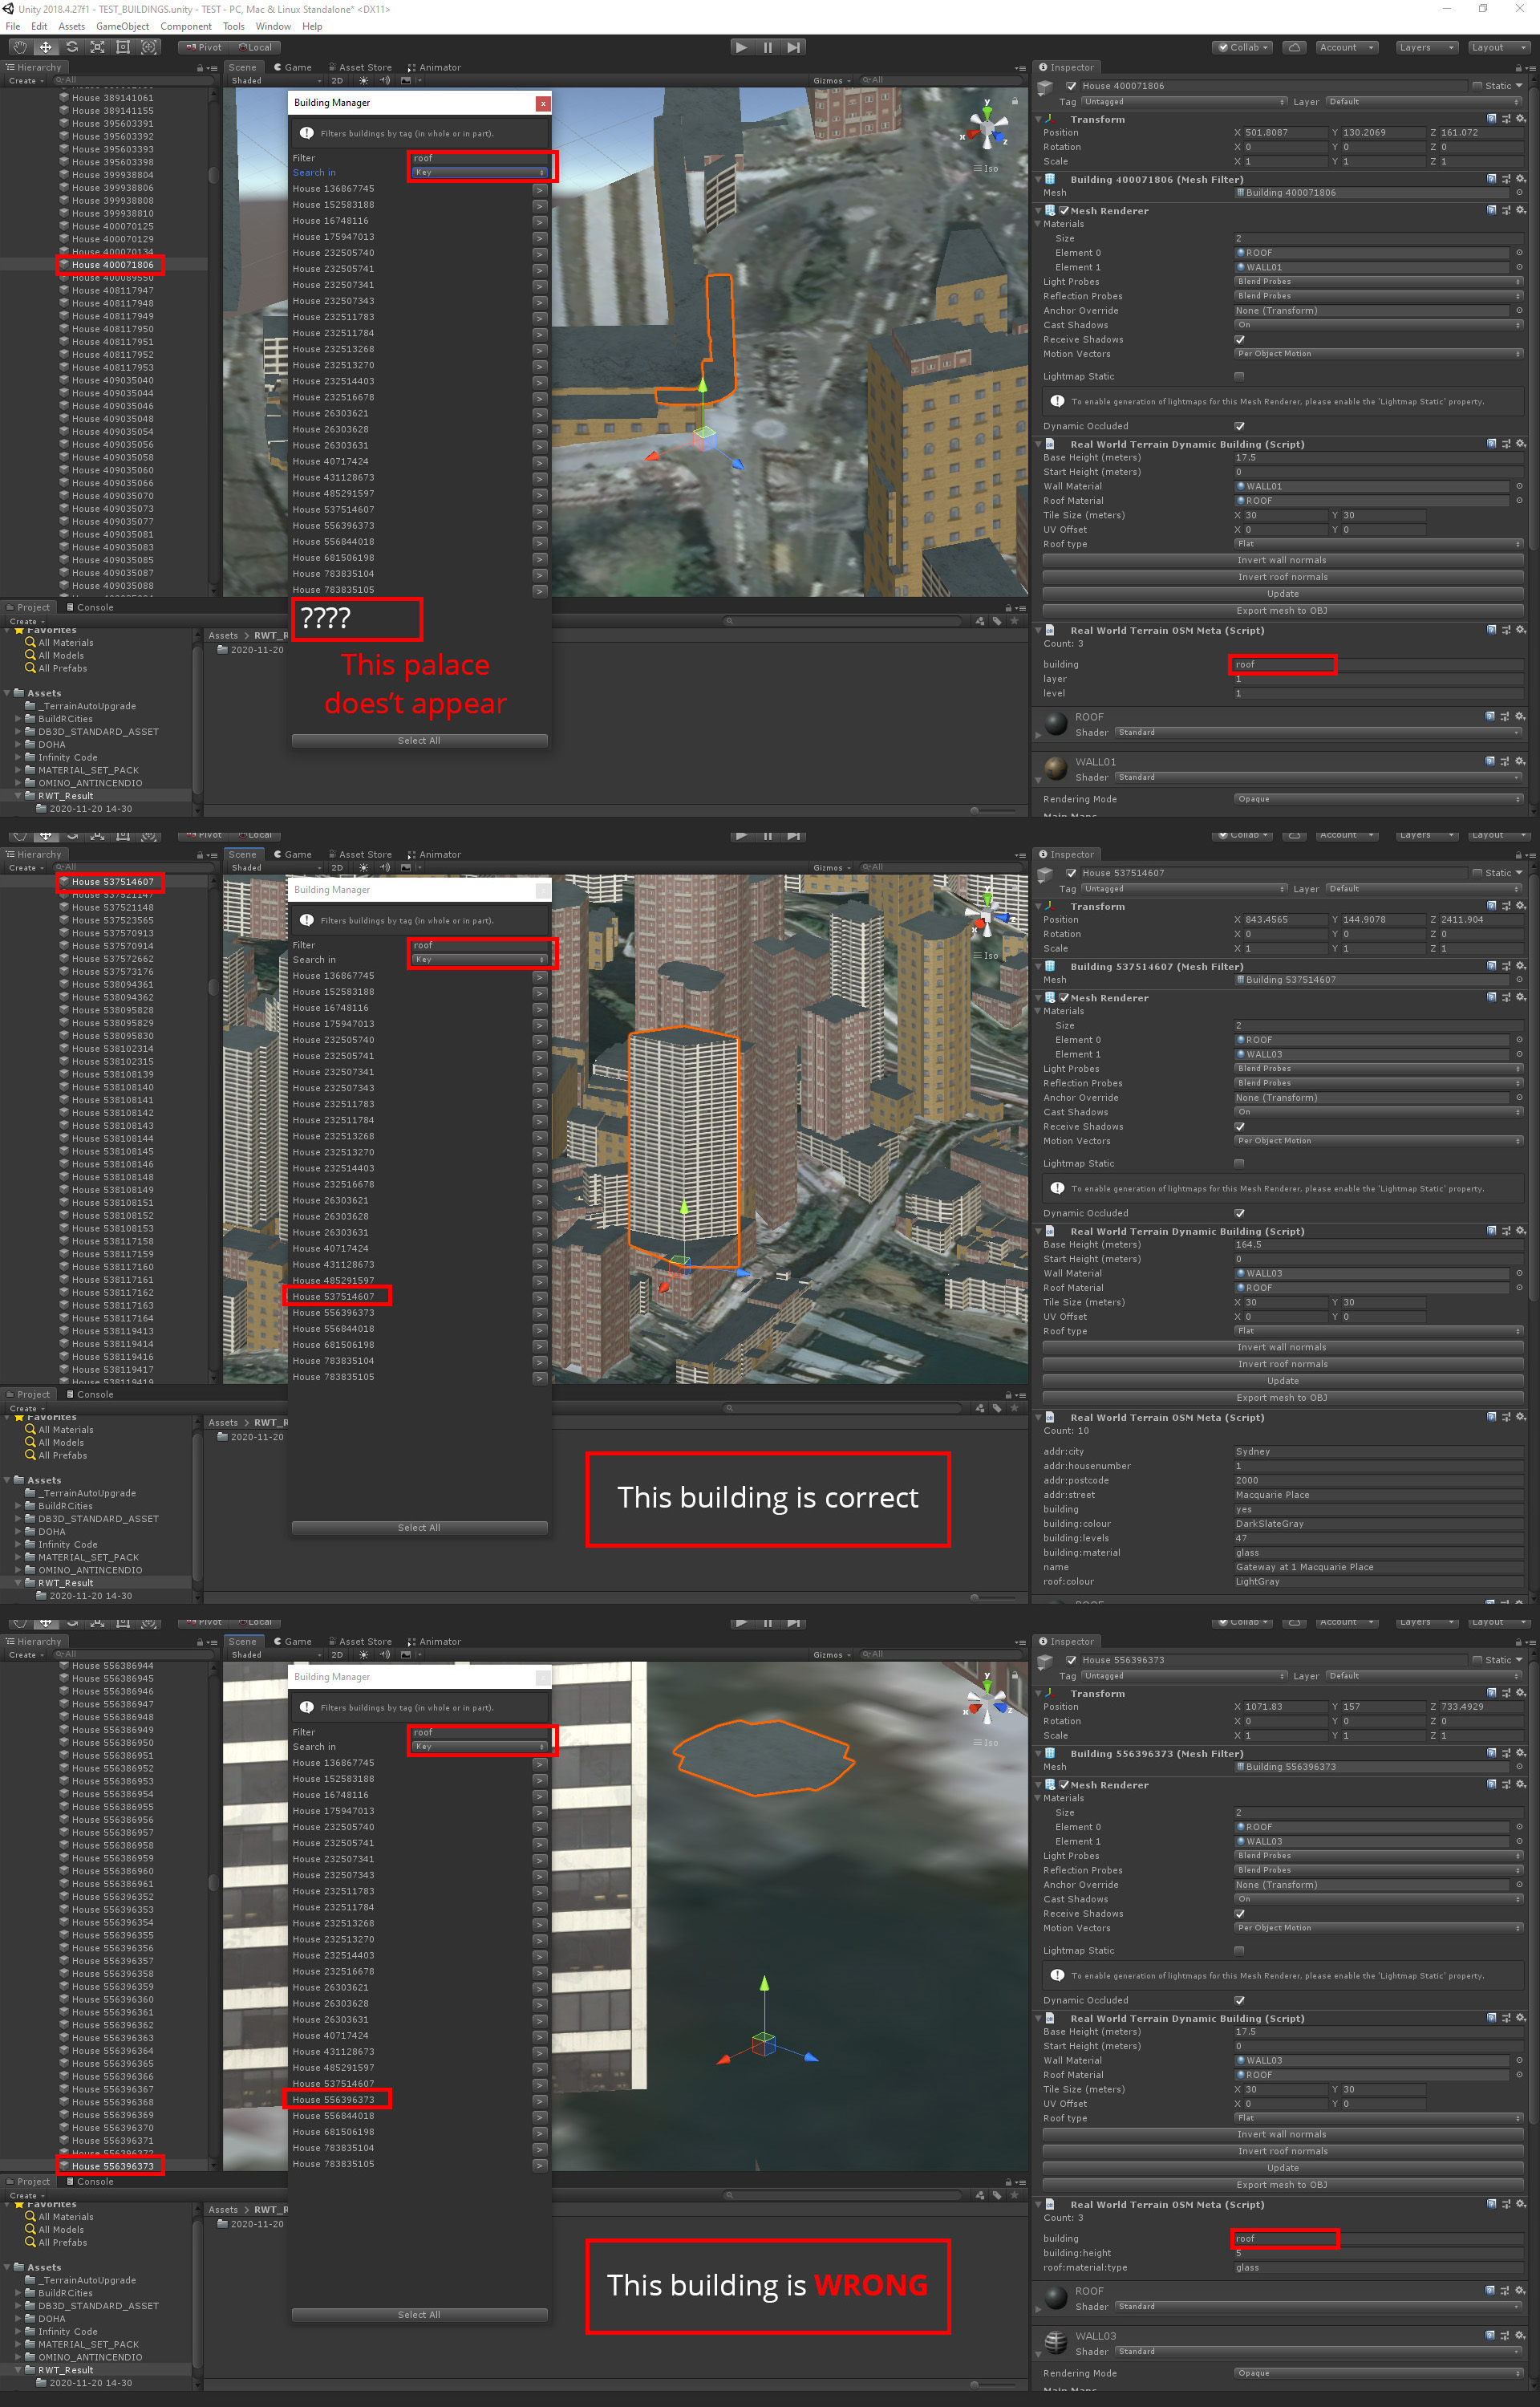The width and height of the screenshot is (1540, 2407).
Task: Toggle Receive Shadows in House 400071806 inspector
Action: pos(1240,340)
